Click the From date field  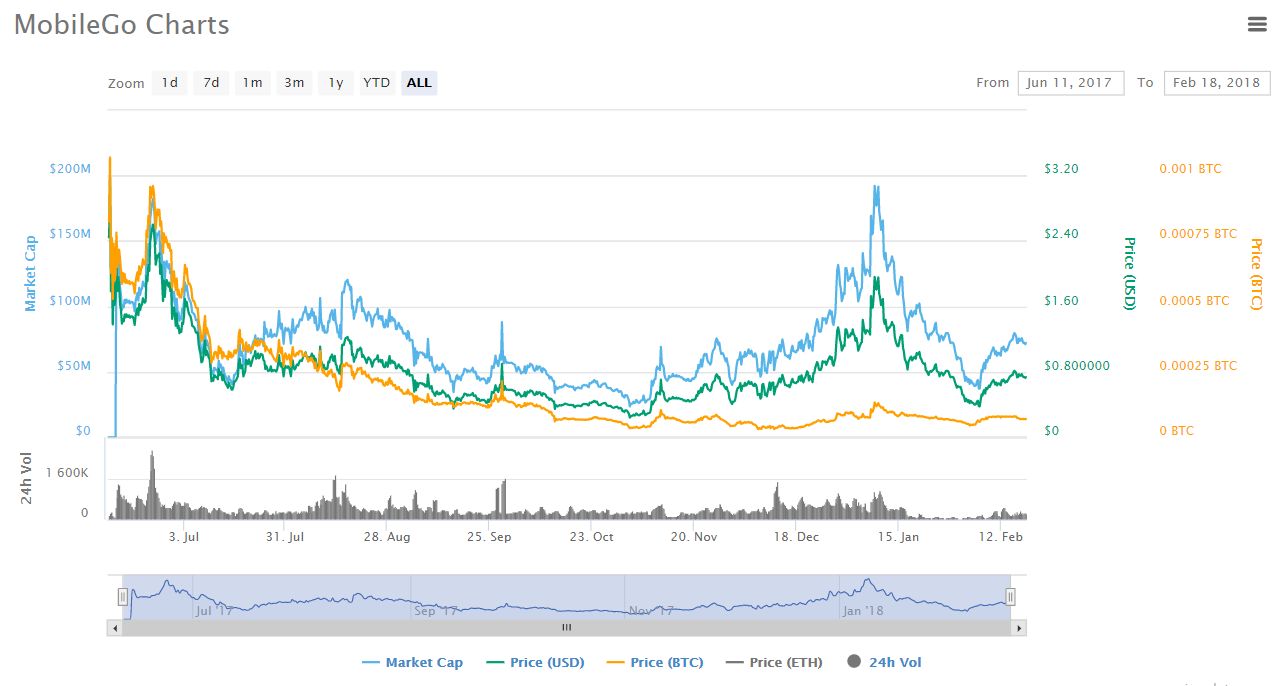coord(1070,83)
